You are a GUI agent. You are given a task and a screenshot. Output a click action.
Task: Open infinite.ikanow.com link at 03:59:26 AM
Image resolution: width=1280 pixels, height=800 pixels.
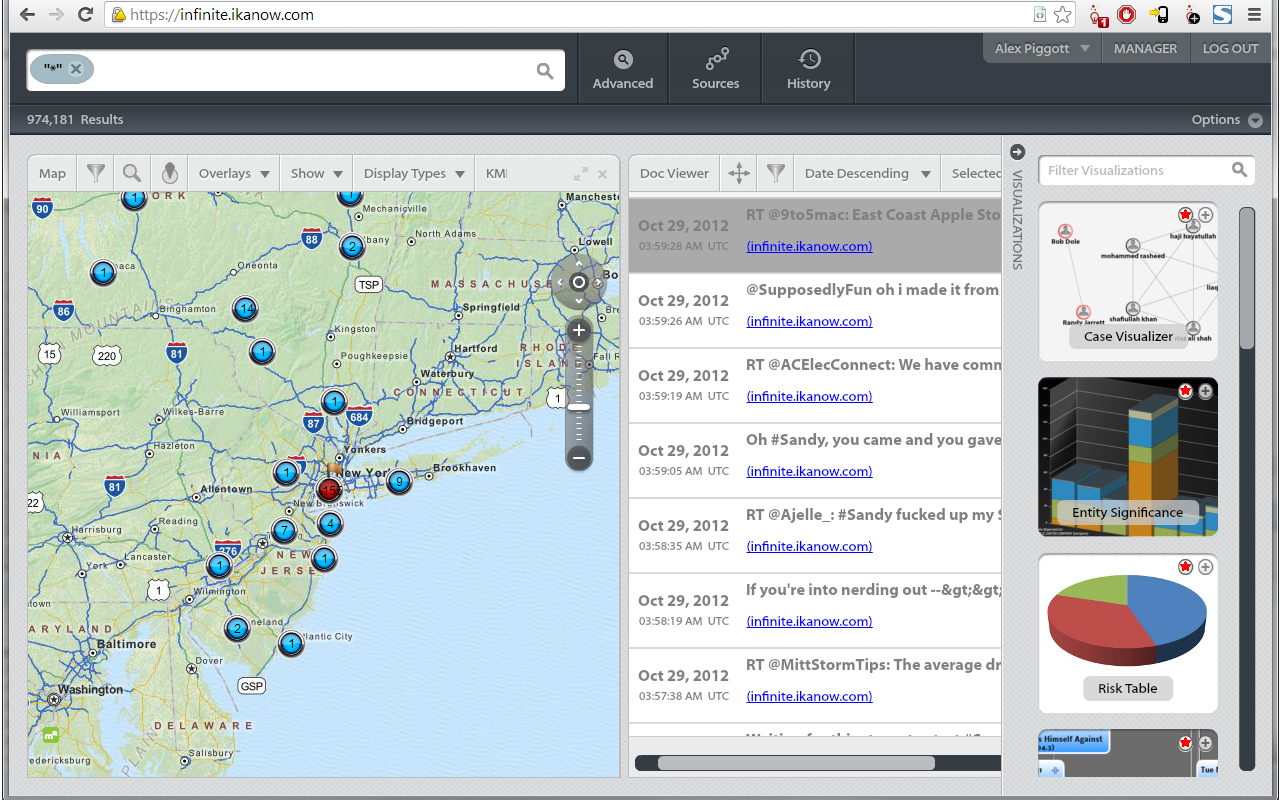[809, 321]
